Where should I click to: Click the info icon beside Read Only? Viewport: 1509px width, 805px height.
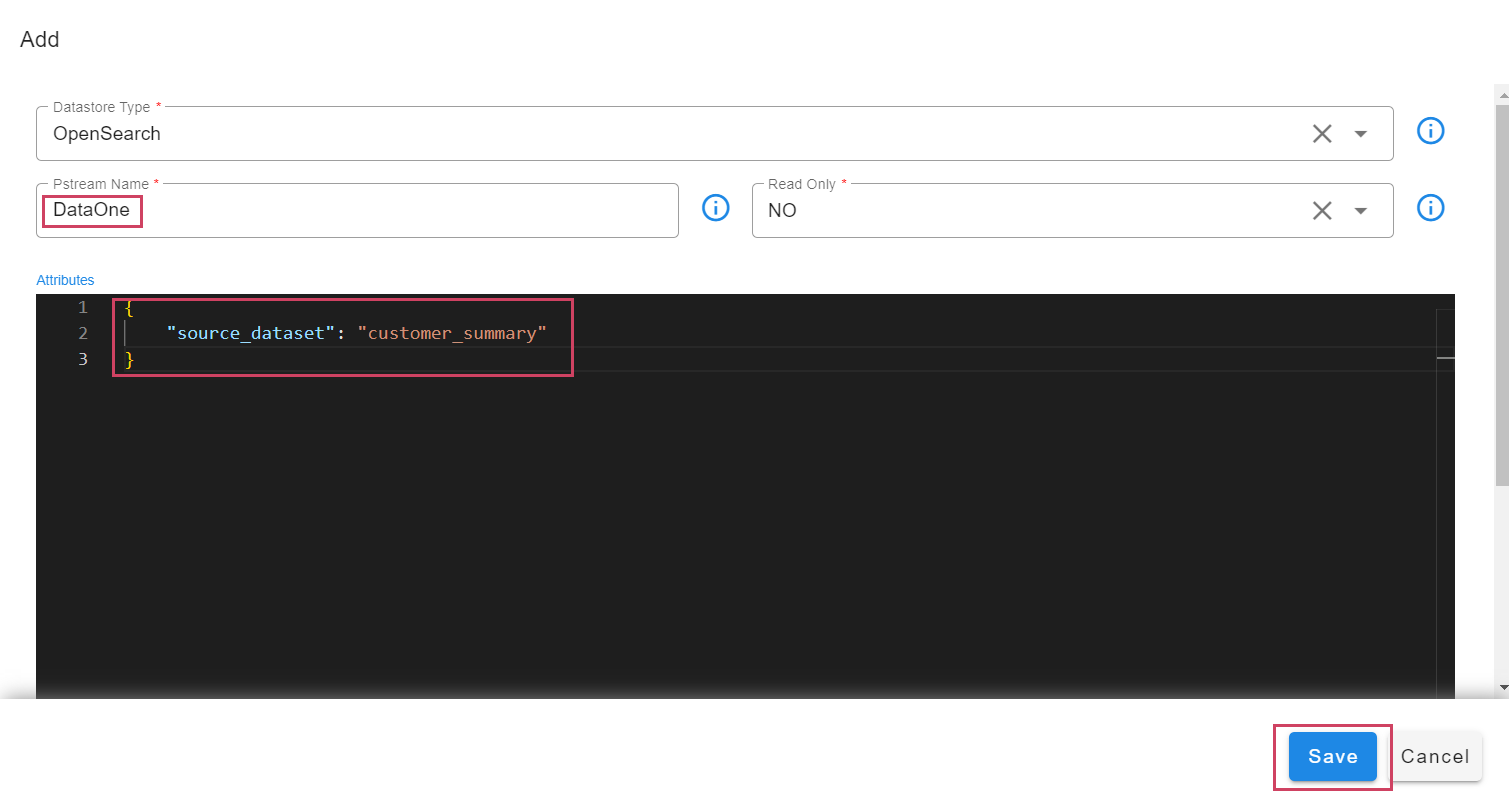click(x=1430, y=208)
